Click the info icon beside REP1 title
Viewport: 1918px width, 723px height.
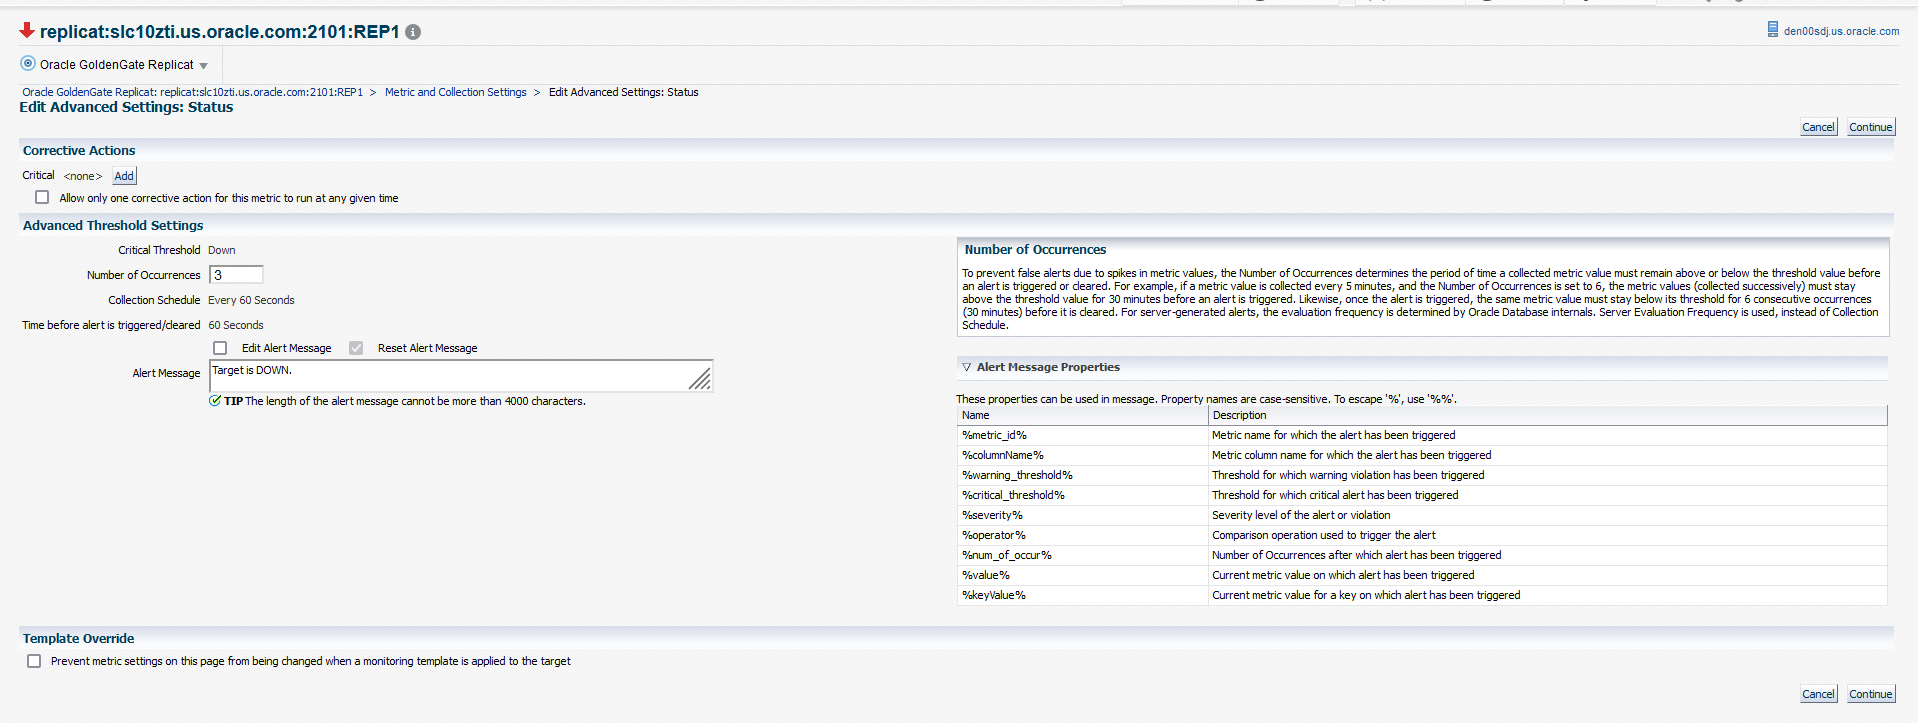413,32
